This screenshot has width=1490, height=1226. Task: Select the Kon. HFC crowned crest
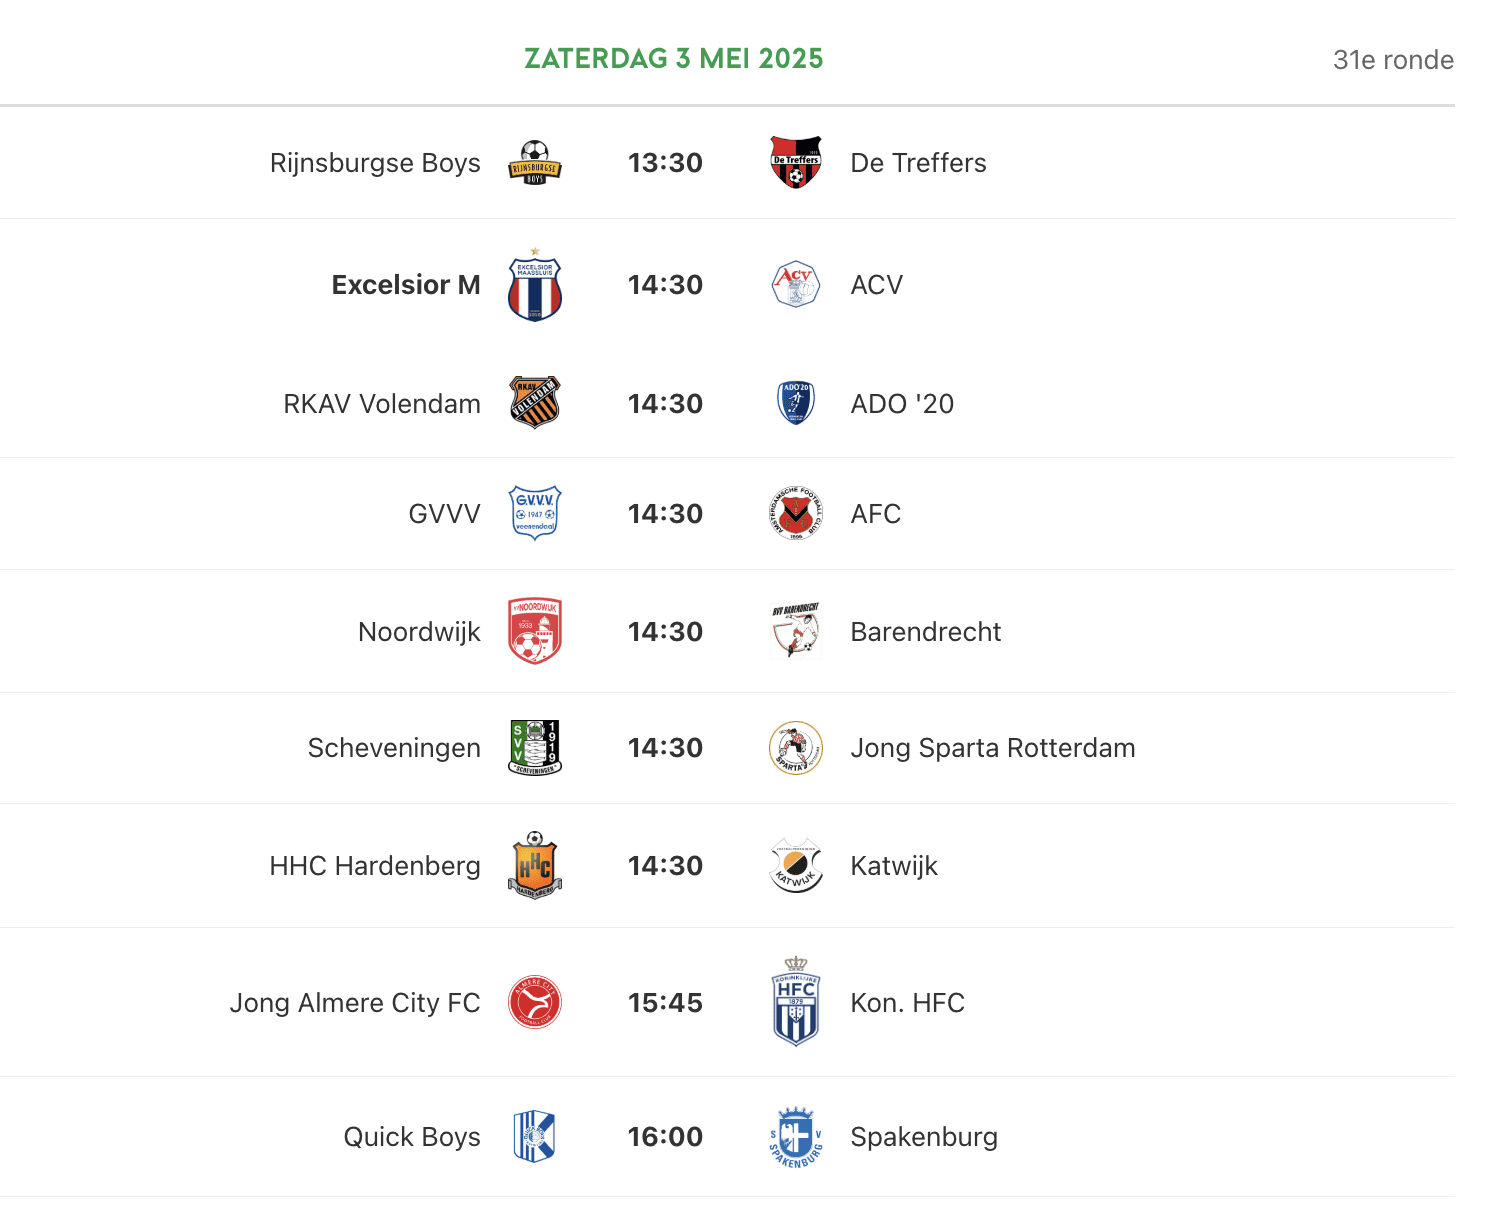tap(796, 1002)
